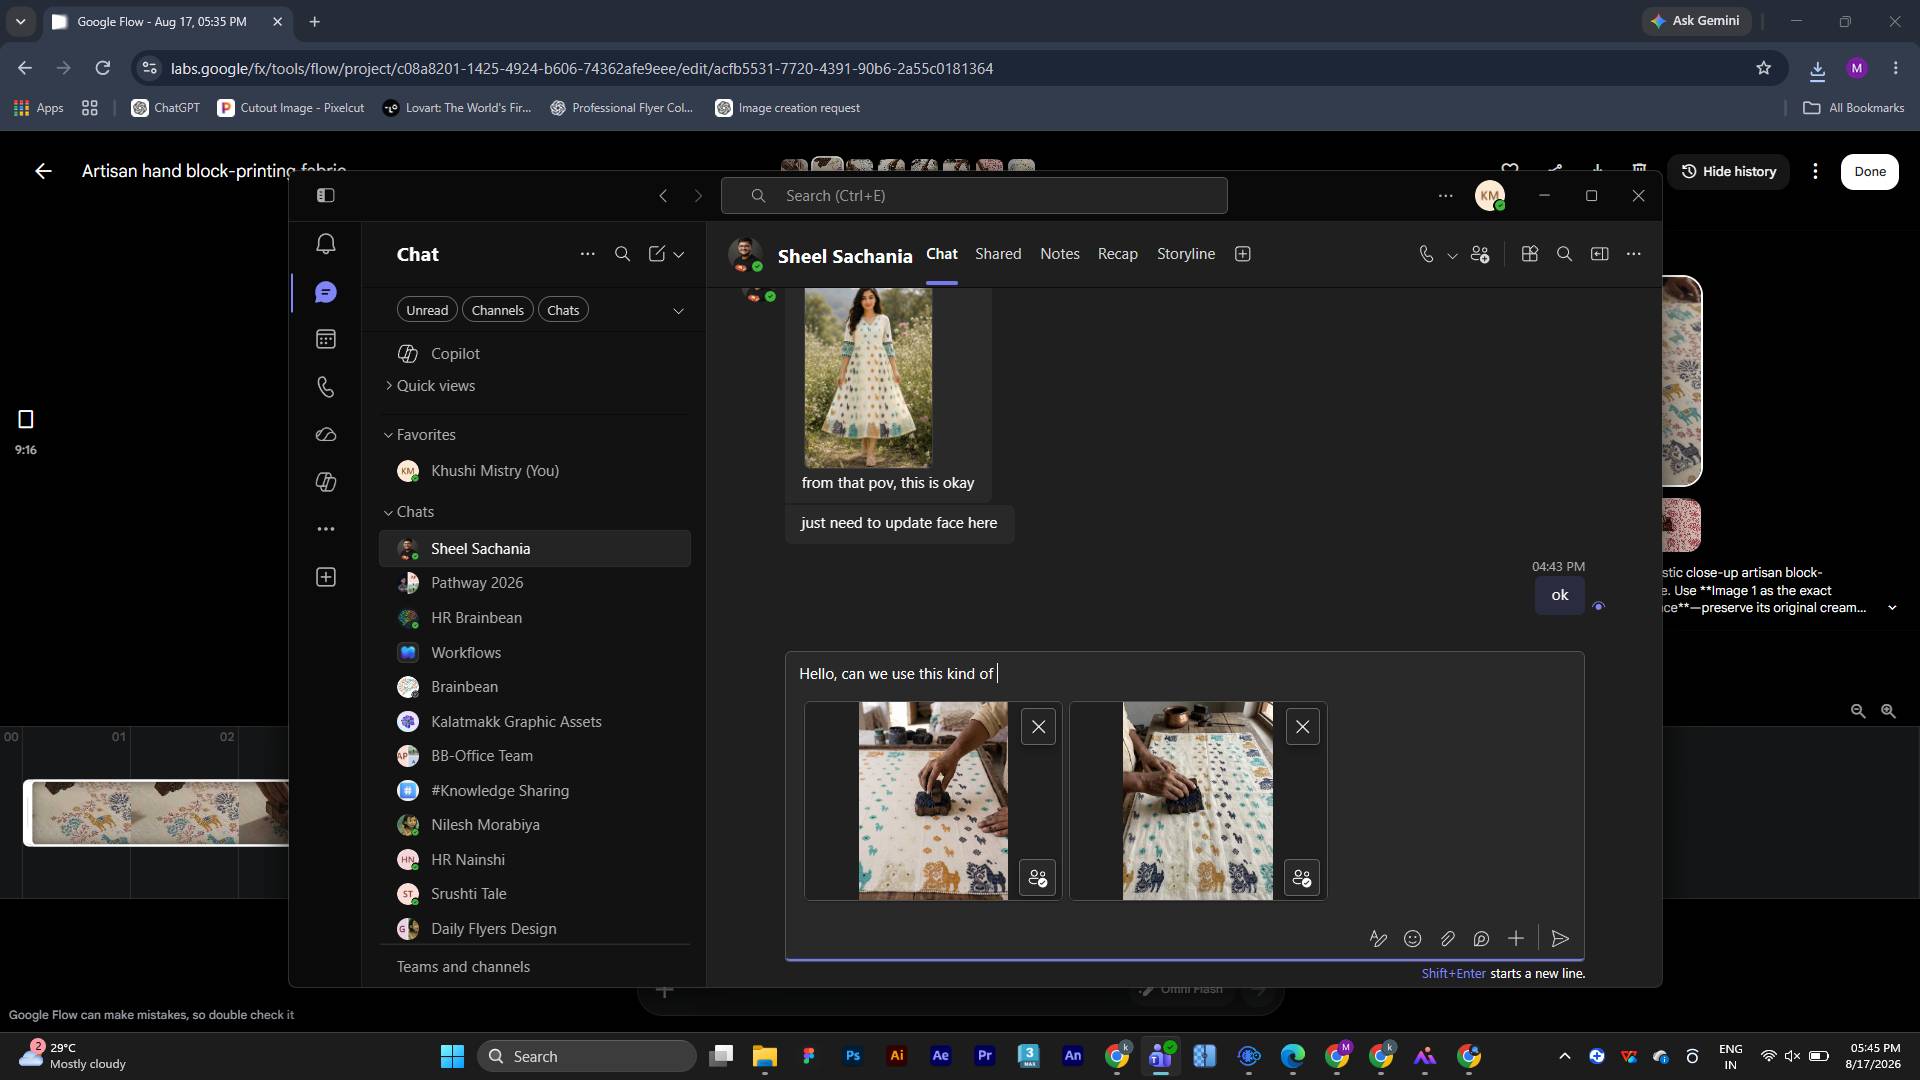The height and width of the screenshot is (1080, 1920).
Task: Send the message with the arrow icon
Action: [x=1560, y=938]
